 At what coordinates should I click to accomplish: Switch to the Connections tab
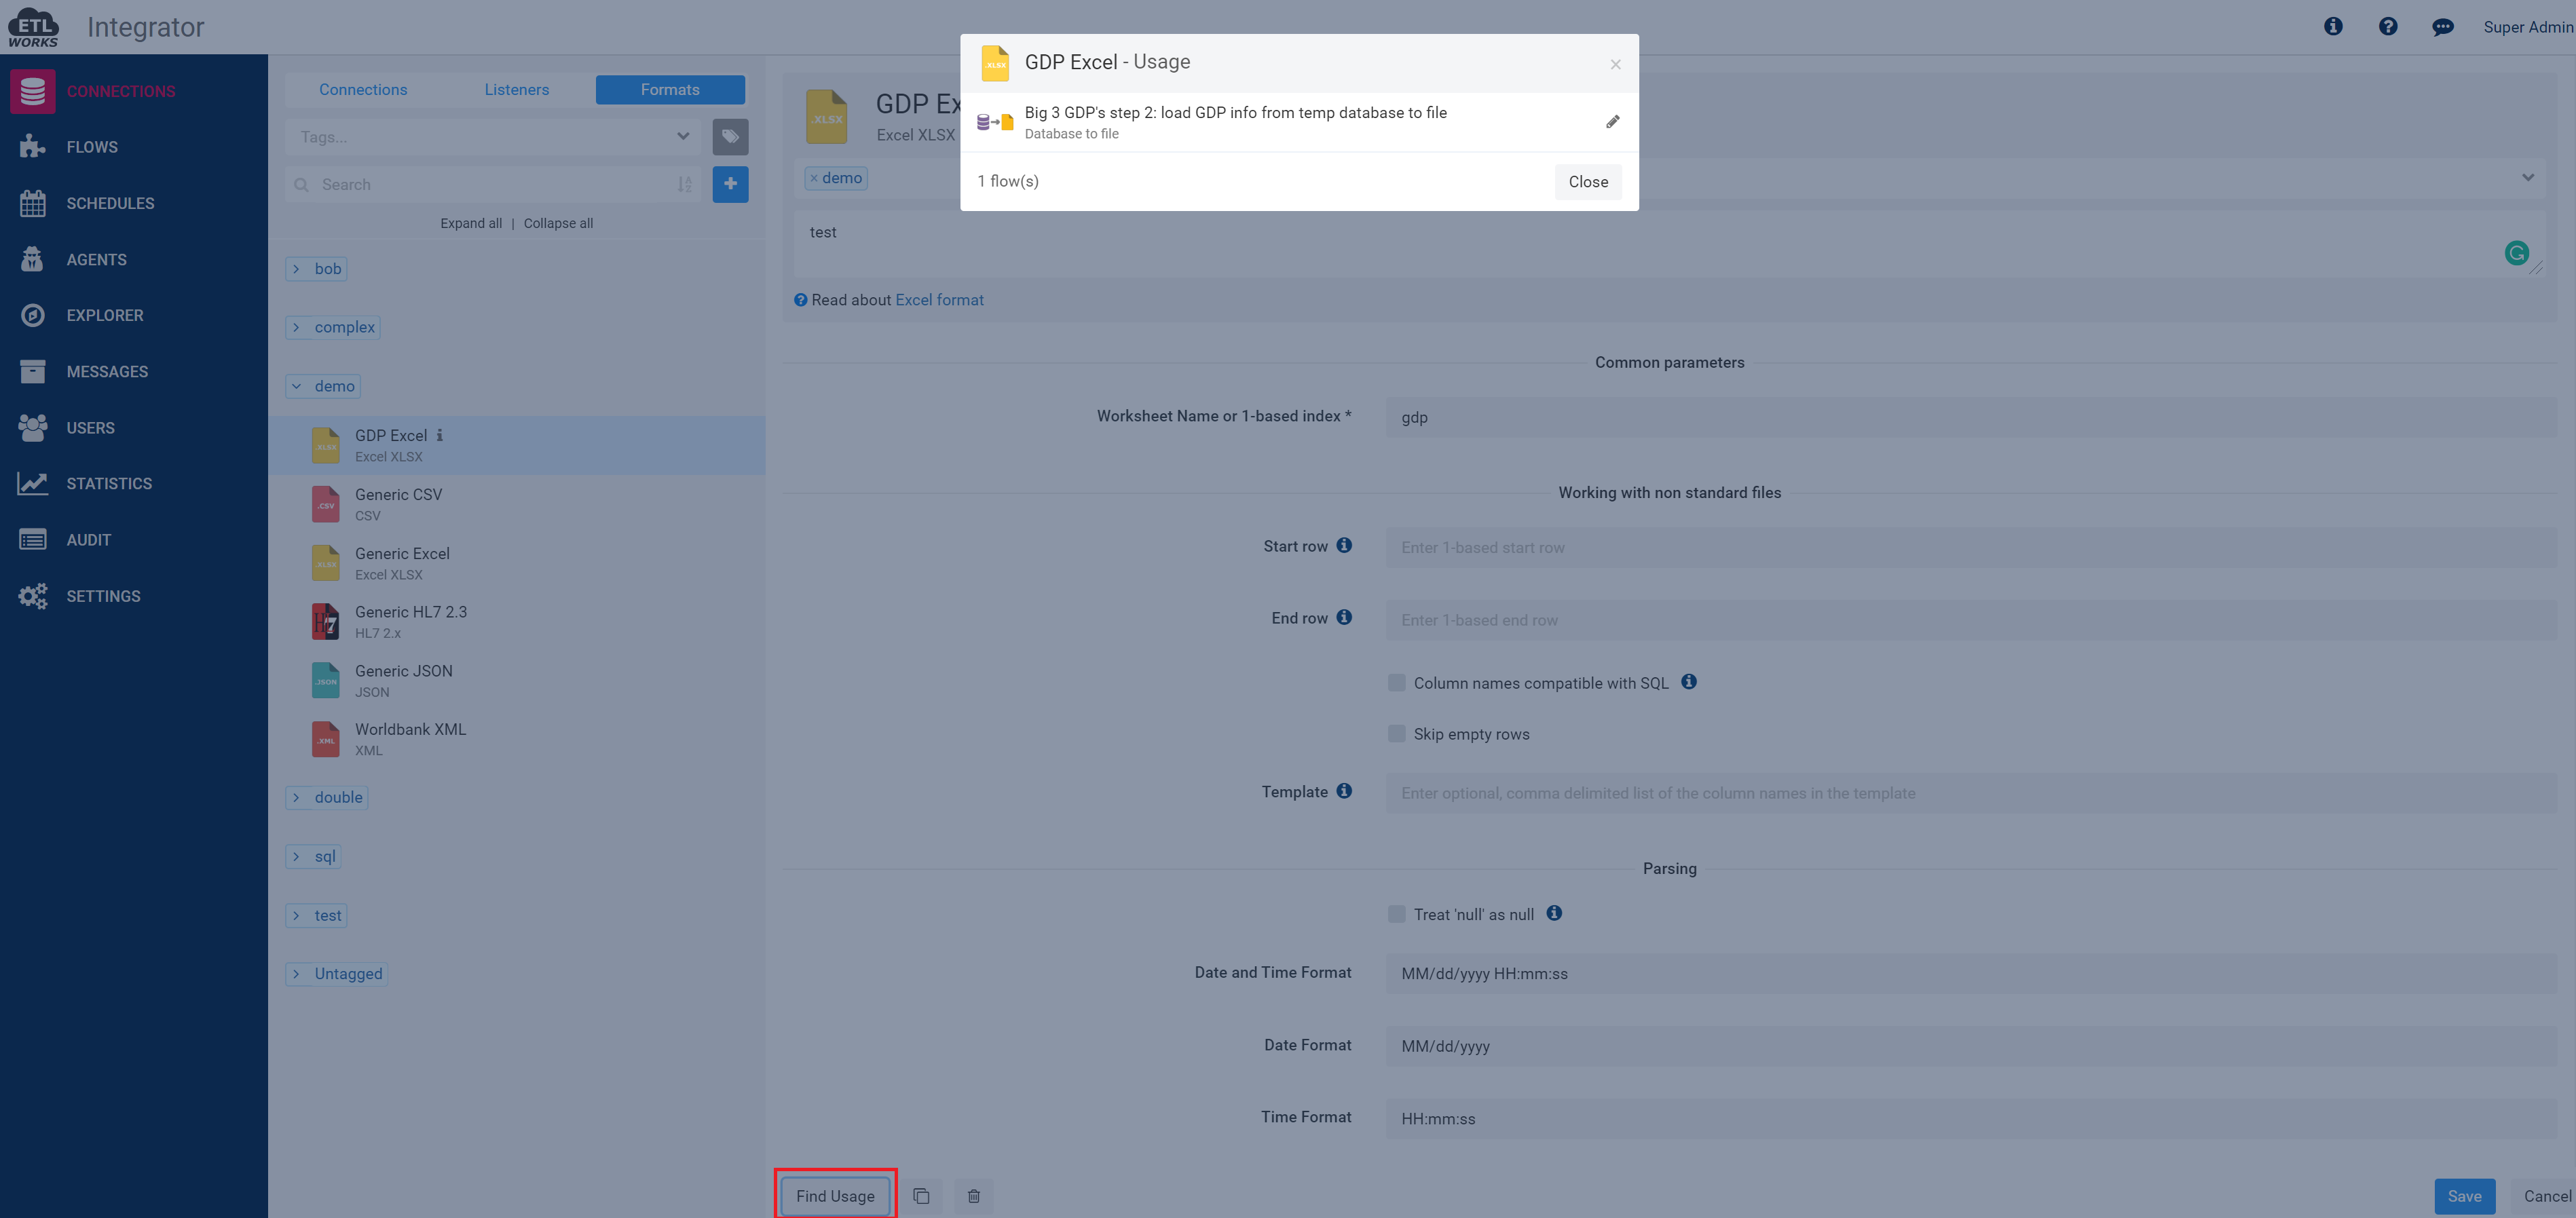click(363, 90)
